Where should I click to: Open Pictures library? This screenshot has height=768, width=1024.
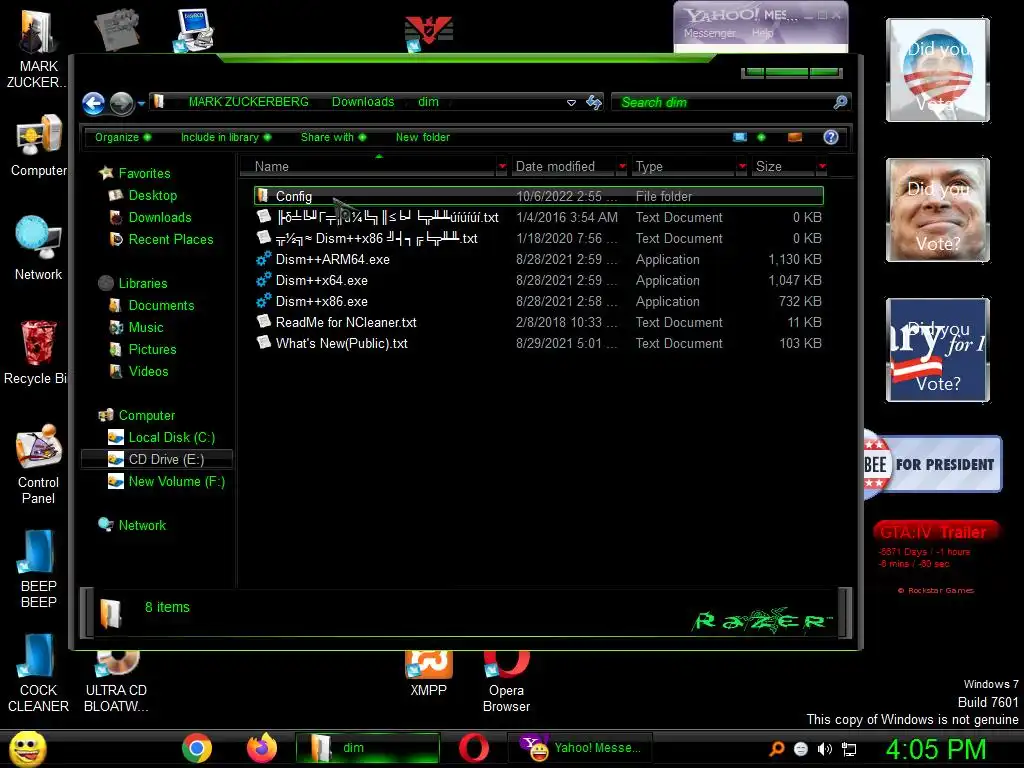pos(152,349)
